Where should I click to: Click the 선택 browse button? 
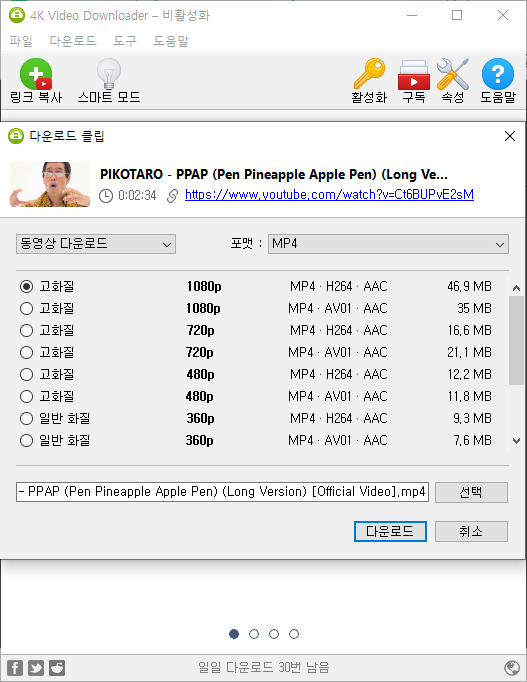[471, 492]
